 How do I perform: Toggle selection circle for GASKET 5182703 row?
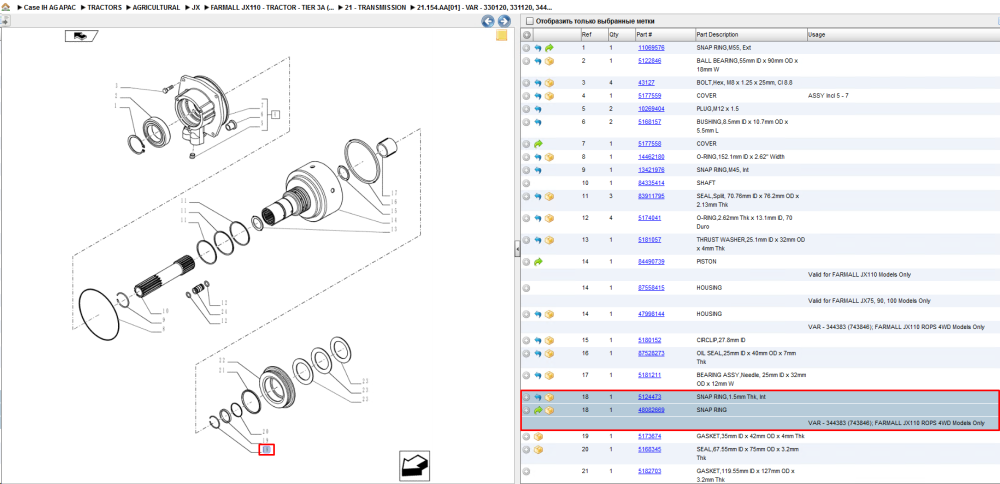[x=526, y=472]
